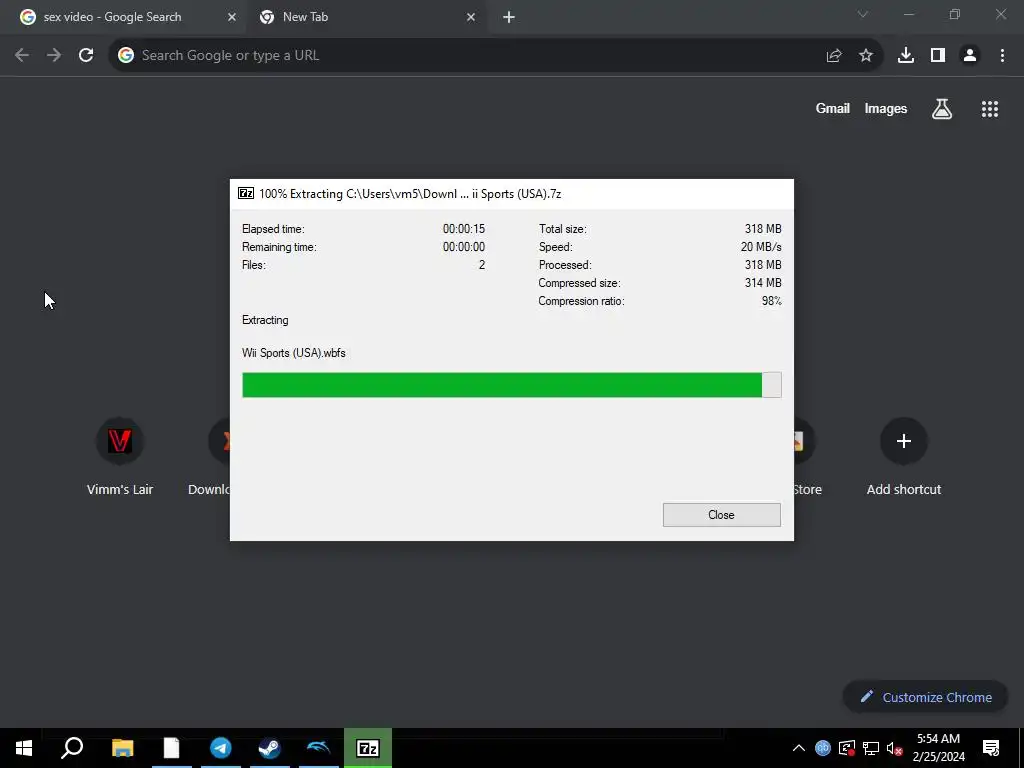The width and height of the screenshot is (1024, 768).
Task: Click the extraction progress bar
Action: point(511,385)
